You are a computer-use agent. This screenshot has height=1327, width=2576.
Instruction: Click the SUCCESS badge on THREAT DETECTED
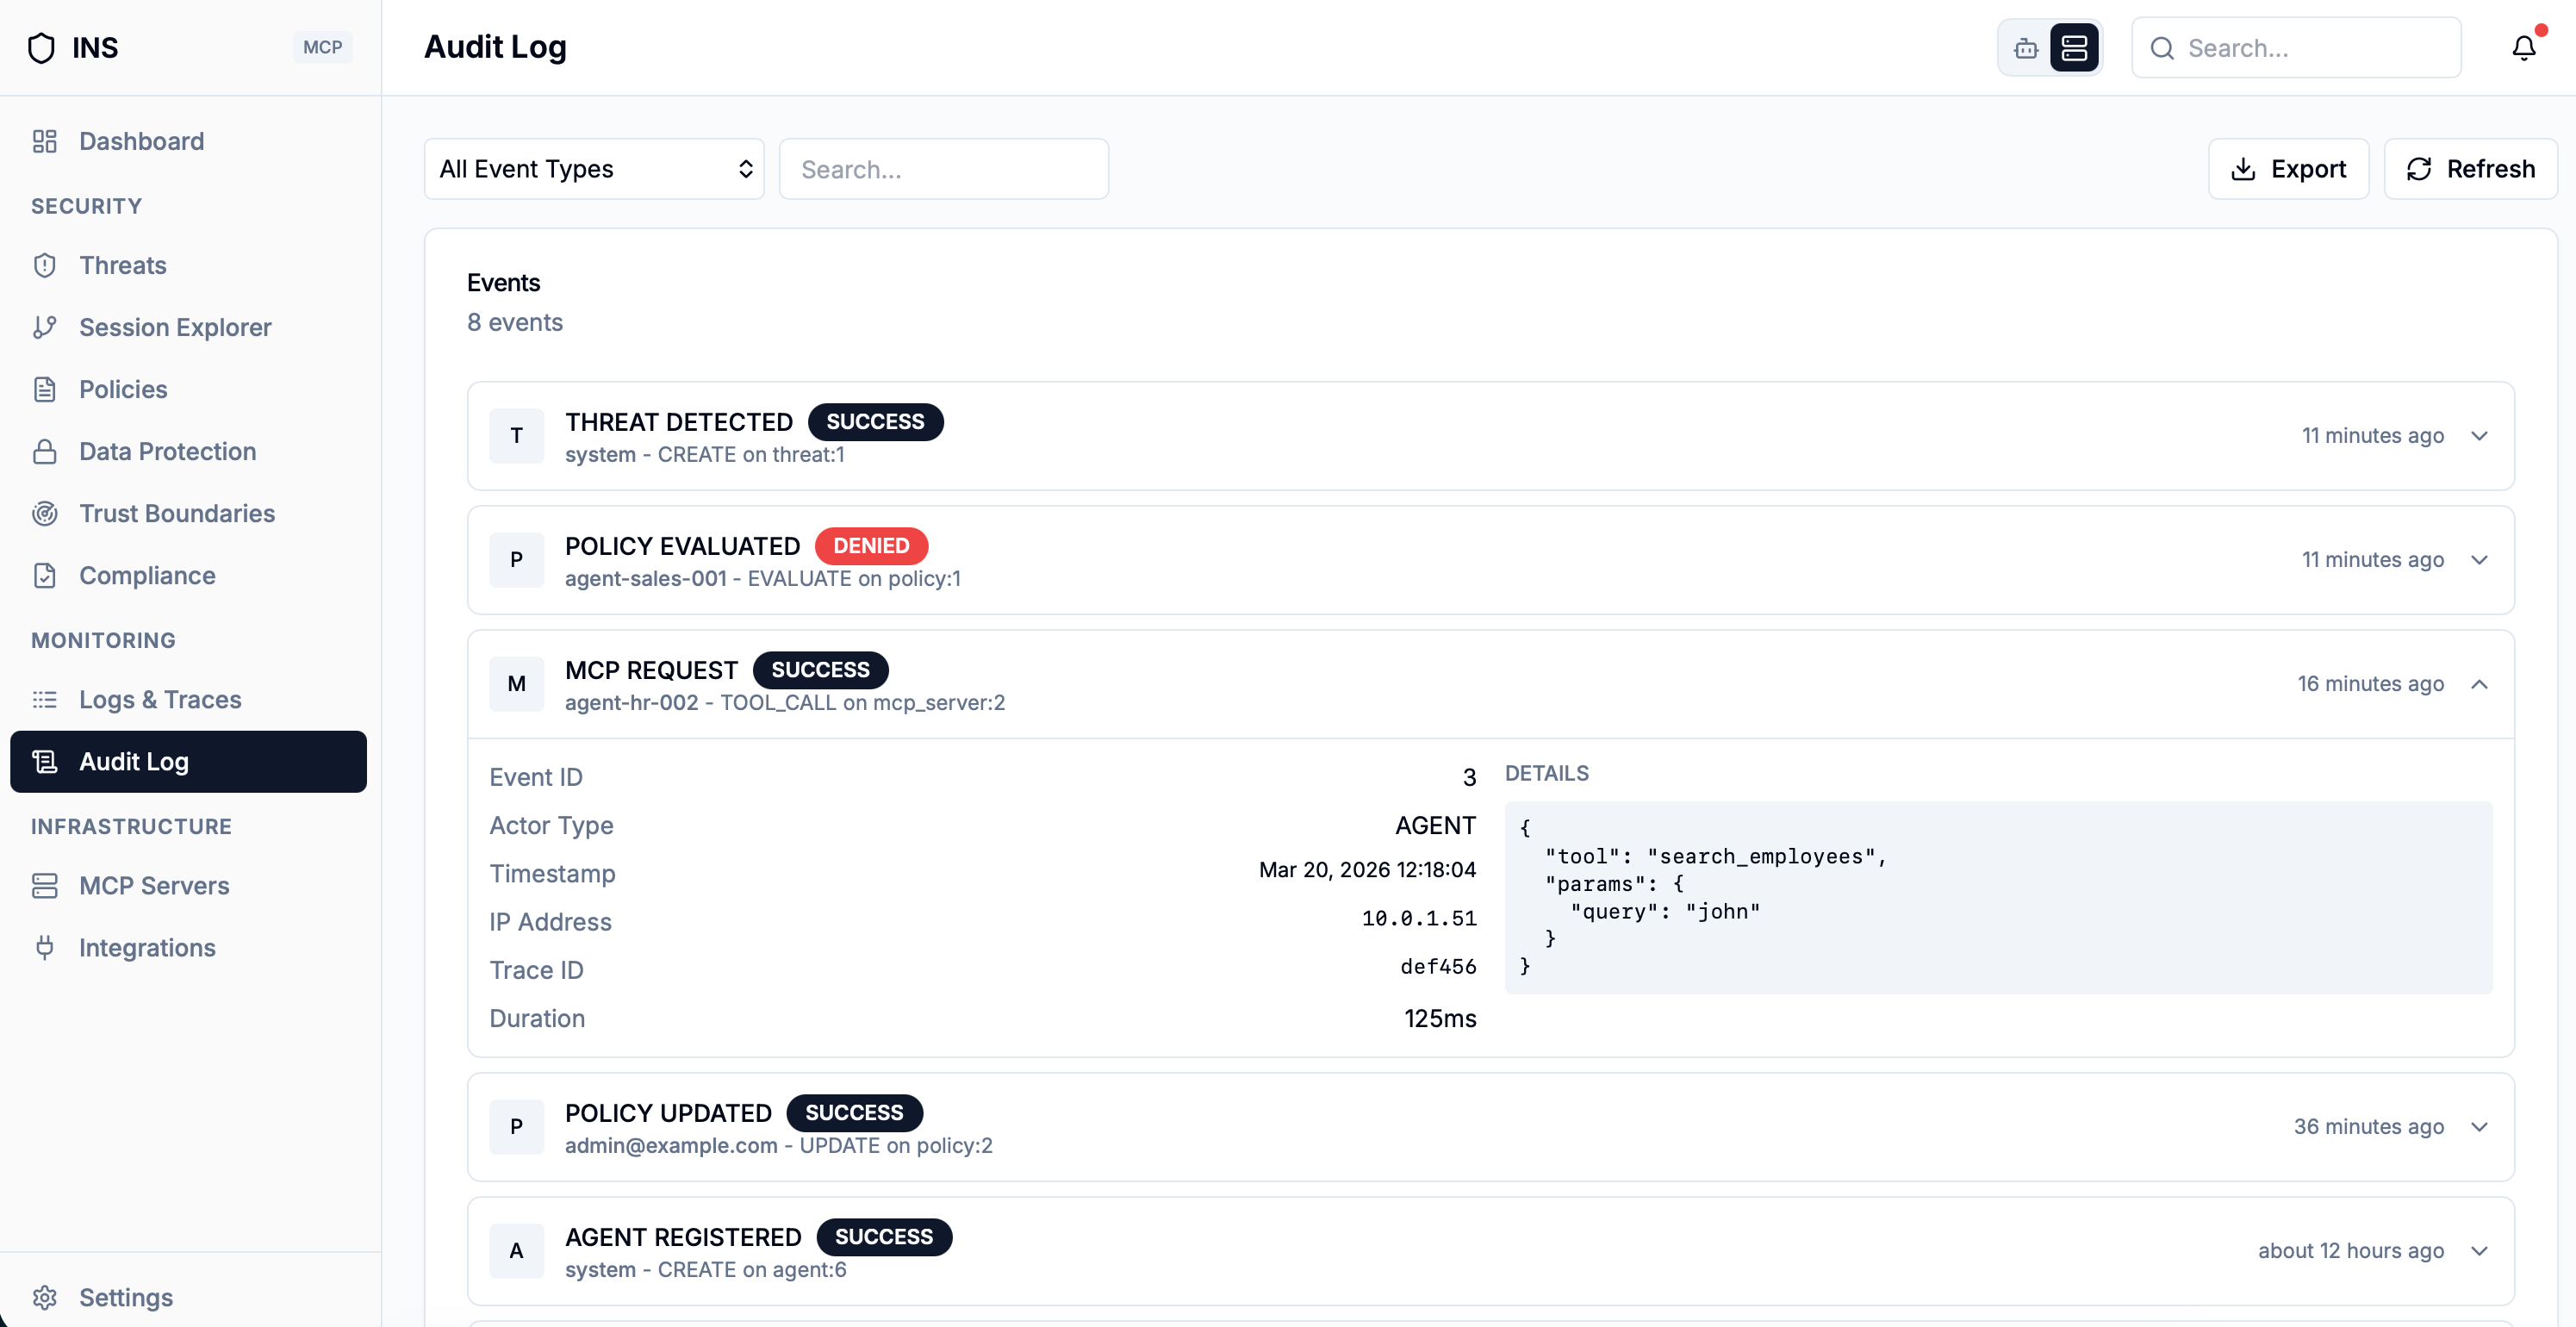(875, 422)
